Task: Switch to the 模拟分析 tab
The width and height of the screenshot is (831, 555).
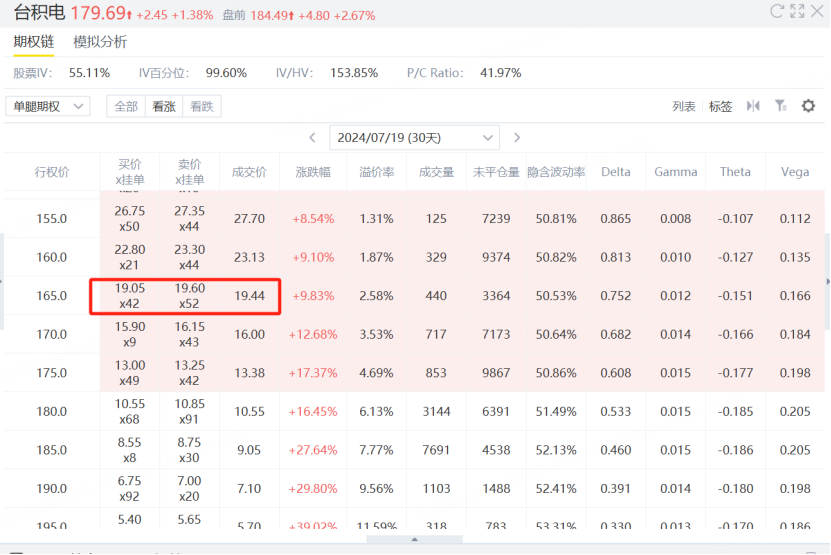Action: [100, 42]
